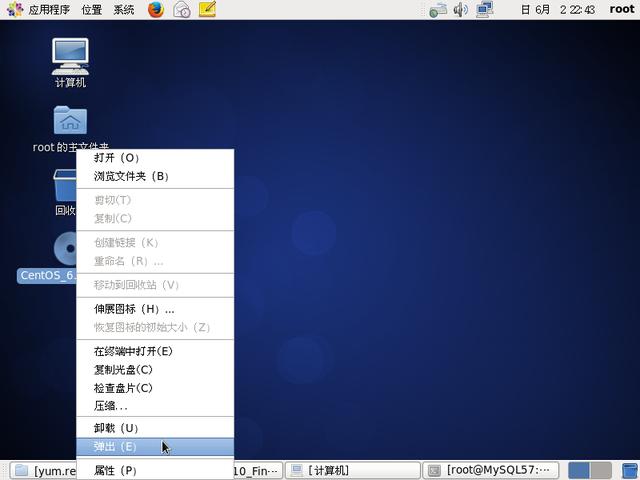Launch Firefox from the top panel
Screen dimensions: 640x480
(156, 9)
